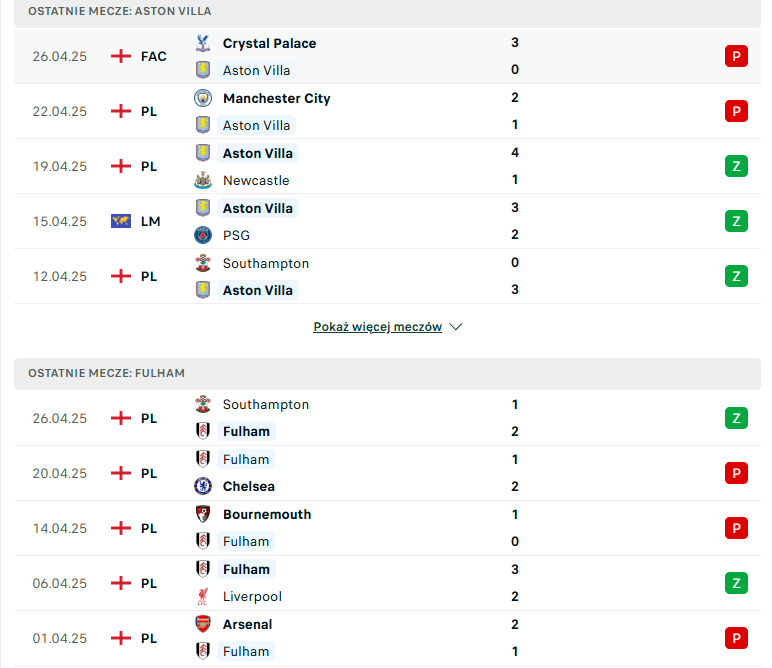
Task: Click the Chelsea club crest
Action: coord(203,486)
